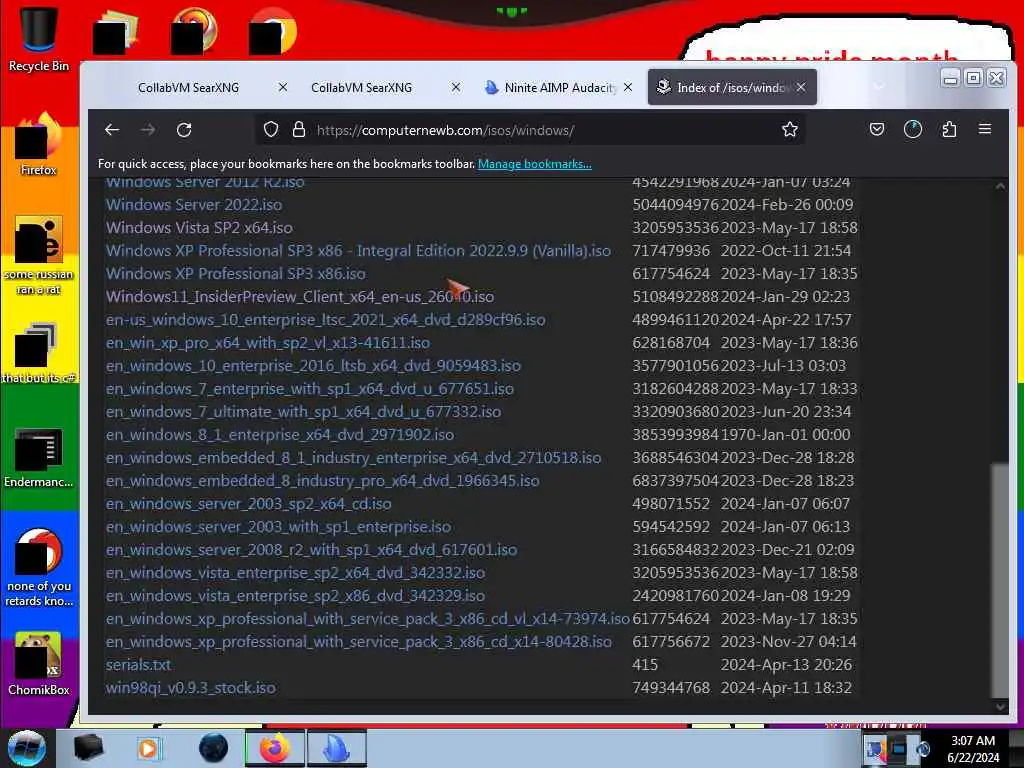Open the Recycle Bin desktop icon
Viewport: 1024px width, 768px height.
38,37
